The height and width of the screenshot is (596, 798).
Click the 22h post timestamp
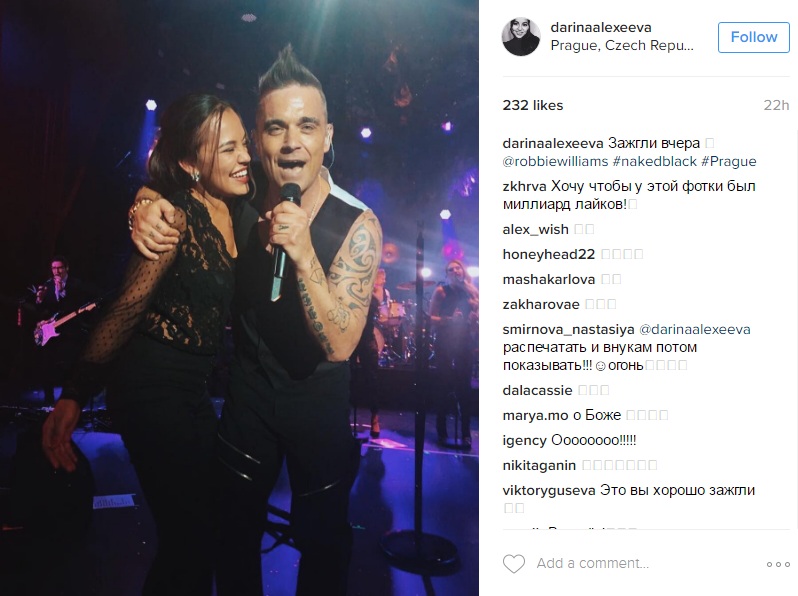(776, 105)
